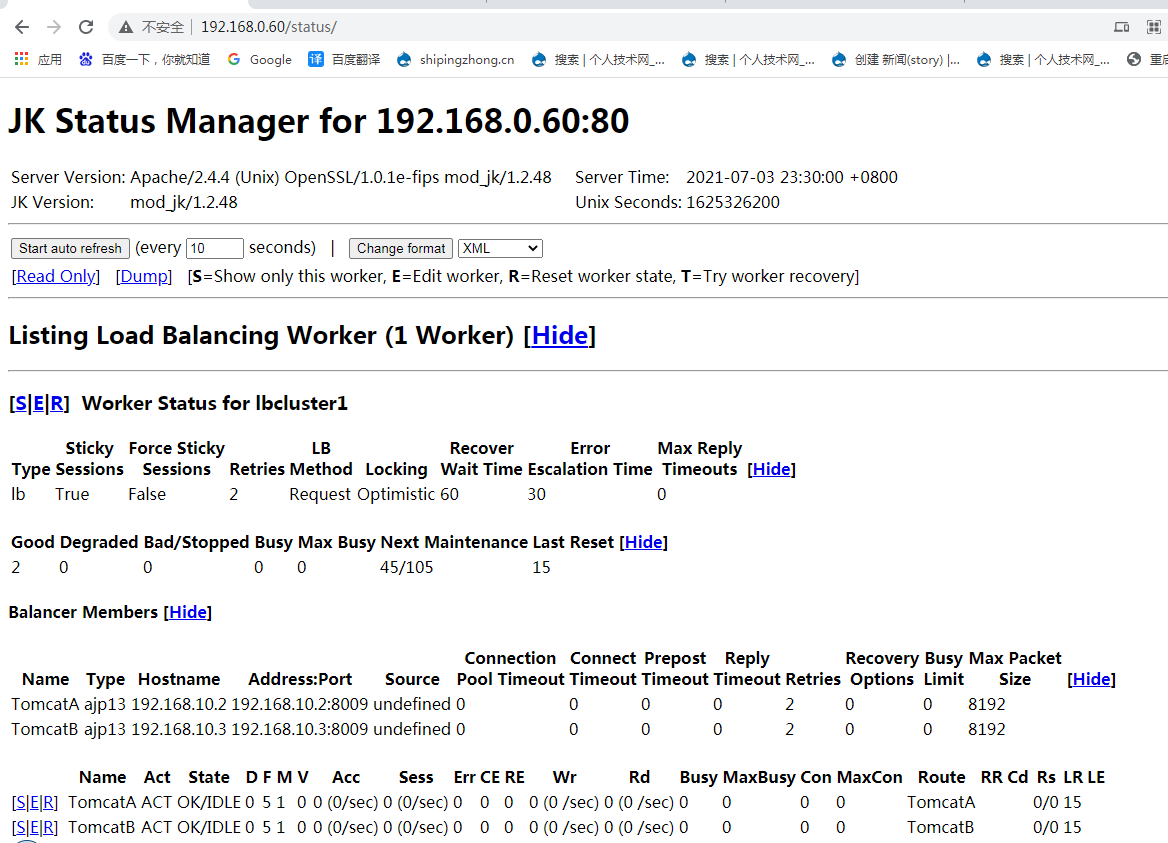Hide the Balancer Members section
The width and height of the screenshot is (1168, 843).
[x=187, y=612]
